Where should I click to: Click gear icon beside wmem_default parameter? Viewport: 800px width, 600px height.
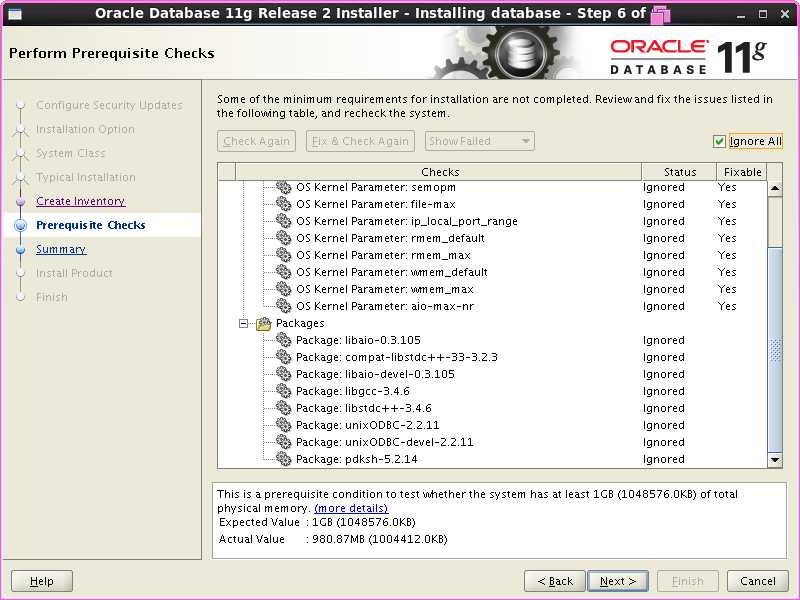point(283,272)
